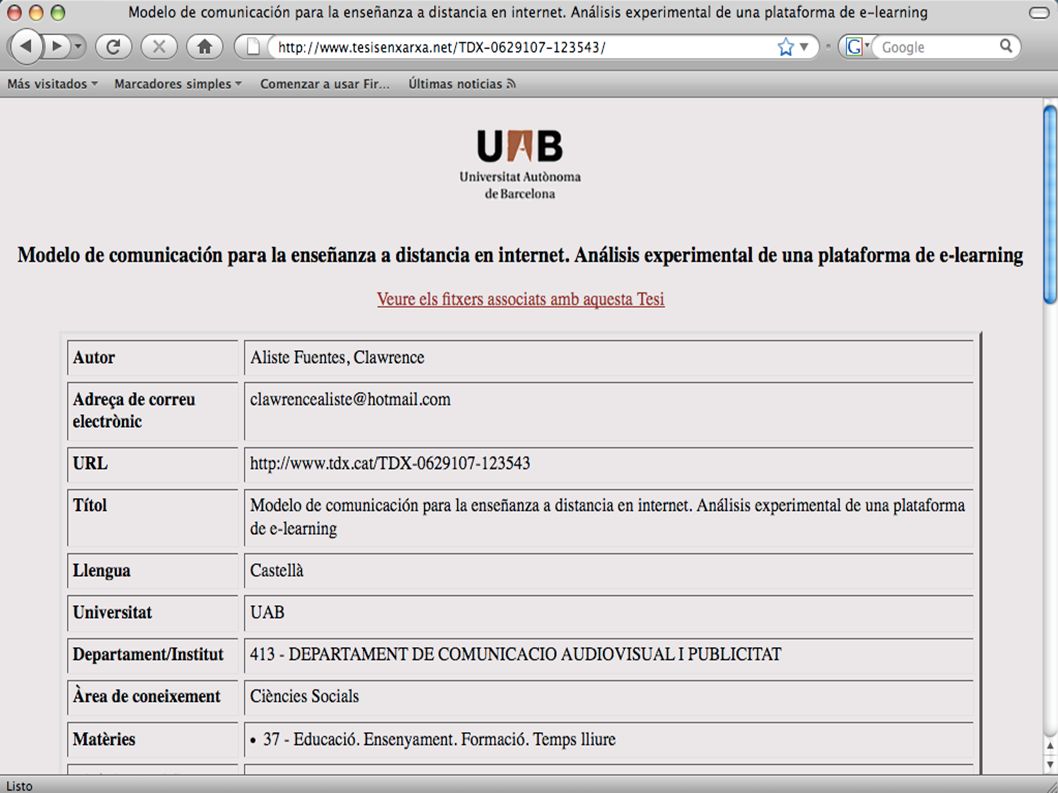Click author name Aliste Fuentes, Clawrence
The height and width of the screenshot is (793, 1058).
[x=337, y=358]
